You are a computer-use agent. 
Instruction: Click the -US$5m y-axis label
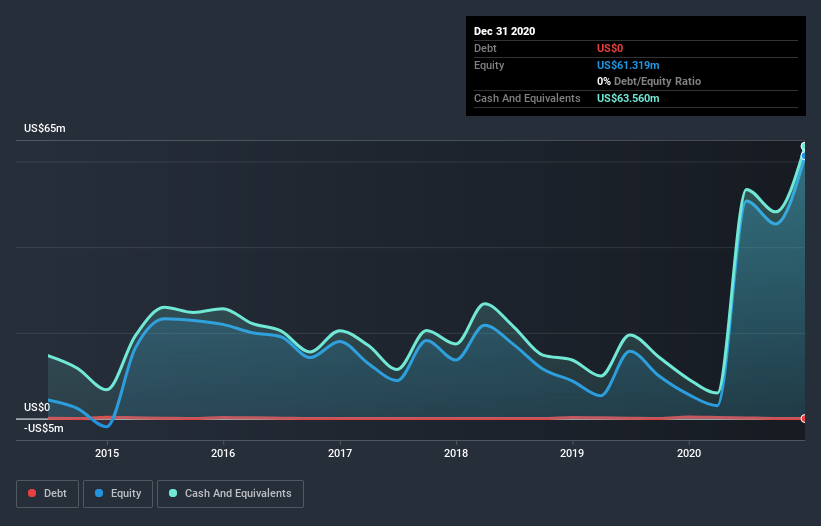tap(43, 429)
